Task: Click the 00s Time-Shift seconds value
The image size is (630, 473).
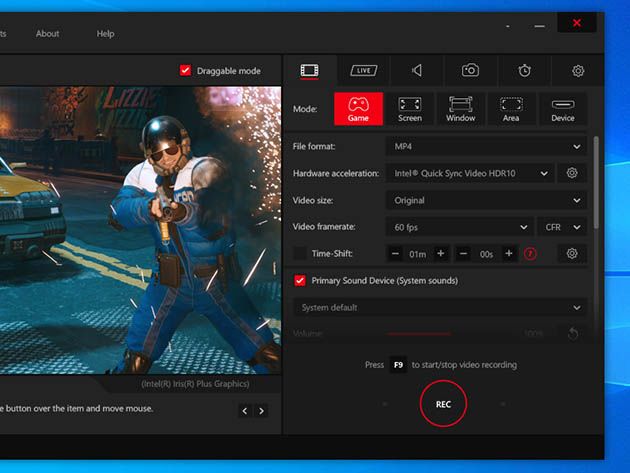Action: 486,254
